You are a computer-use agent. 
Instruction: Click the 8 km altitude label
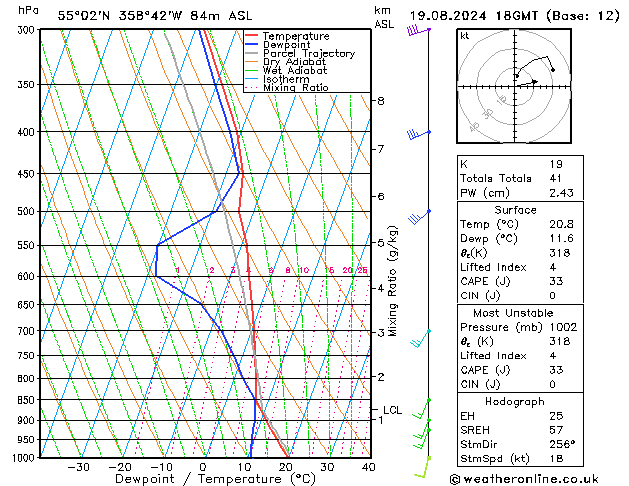click(x=381, y=101)
